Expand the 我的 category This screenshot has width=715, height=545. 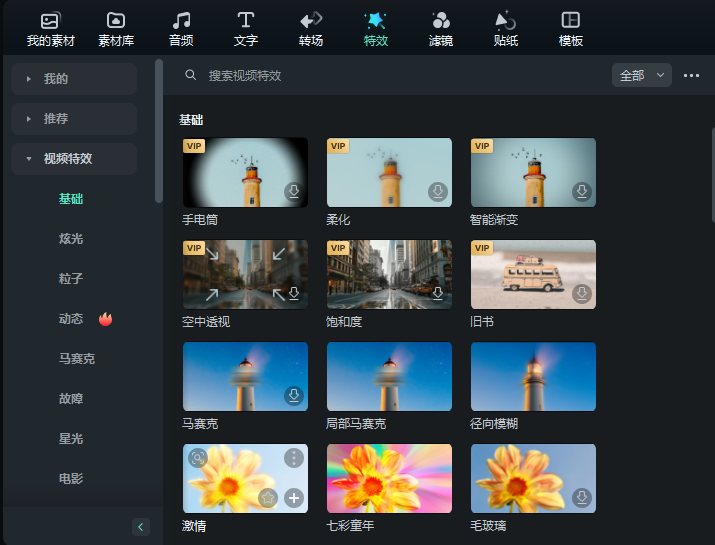pos(74,79)
